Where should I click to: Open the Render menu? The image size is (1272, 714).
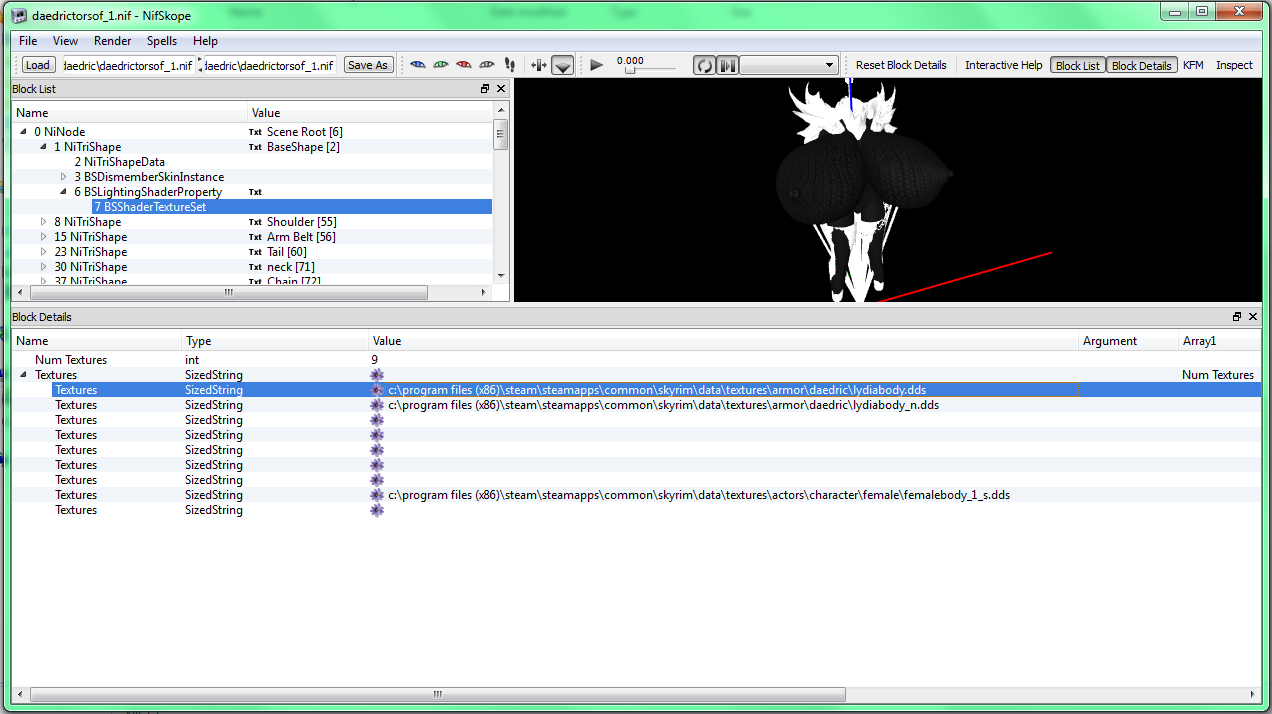tap(112, 41)
